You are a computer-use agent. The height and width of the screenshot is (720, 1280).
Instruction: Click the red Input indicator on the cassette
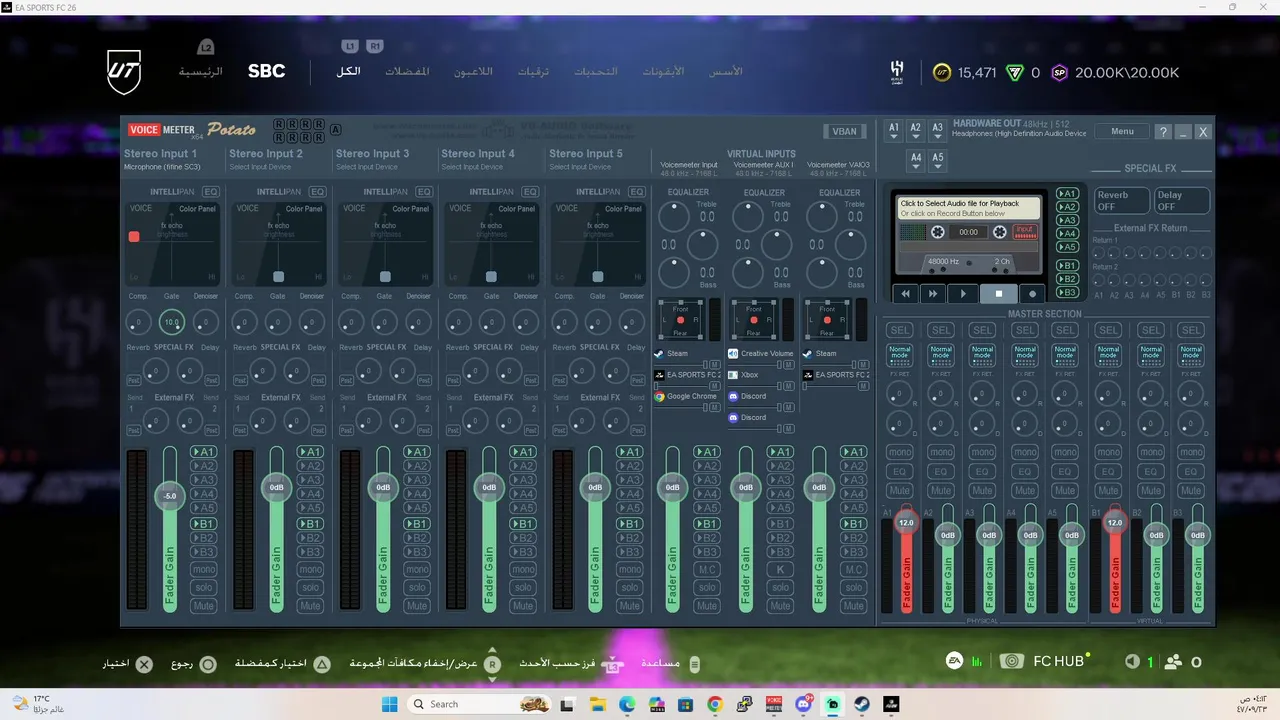tap(1025, 231)
